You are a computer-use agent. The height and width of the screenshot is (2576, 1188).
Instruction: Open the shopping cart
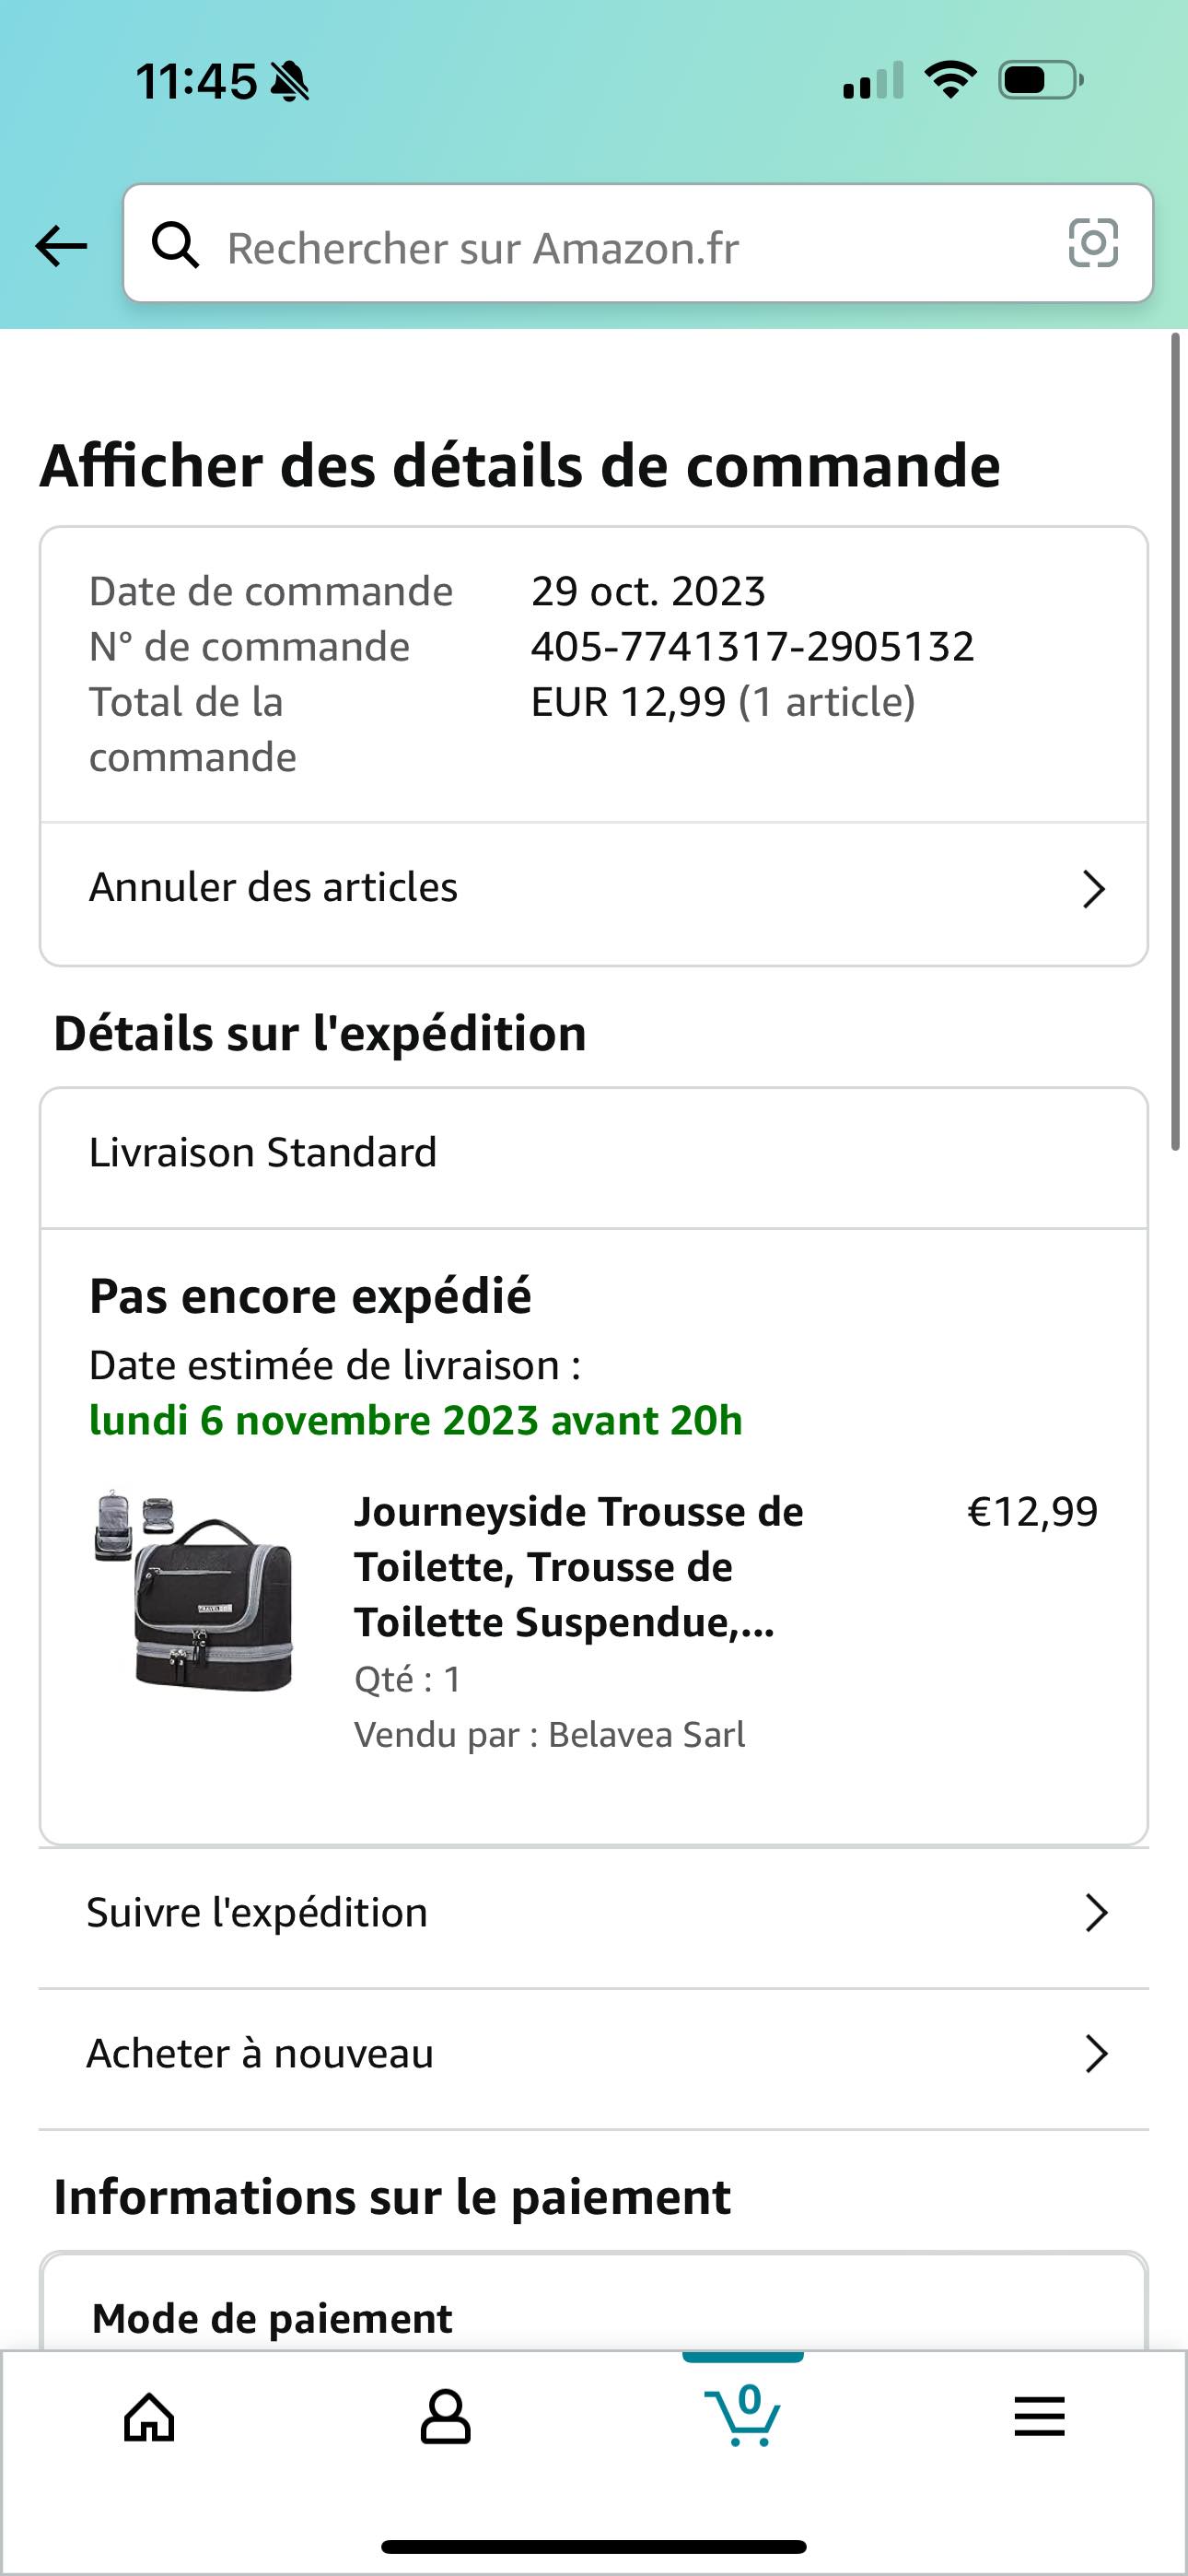click(742, 2416)
